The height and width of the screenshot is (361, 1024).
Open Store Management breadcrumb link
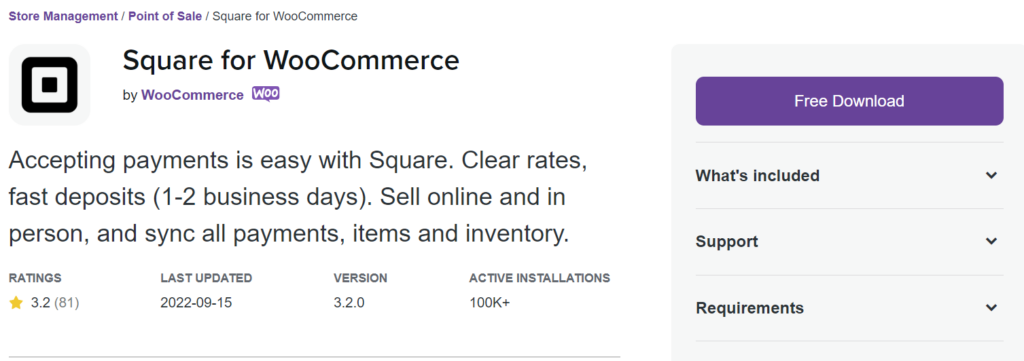[x=63, y=16]
